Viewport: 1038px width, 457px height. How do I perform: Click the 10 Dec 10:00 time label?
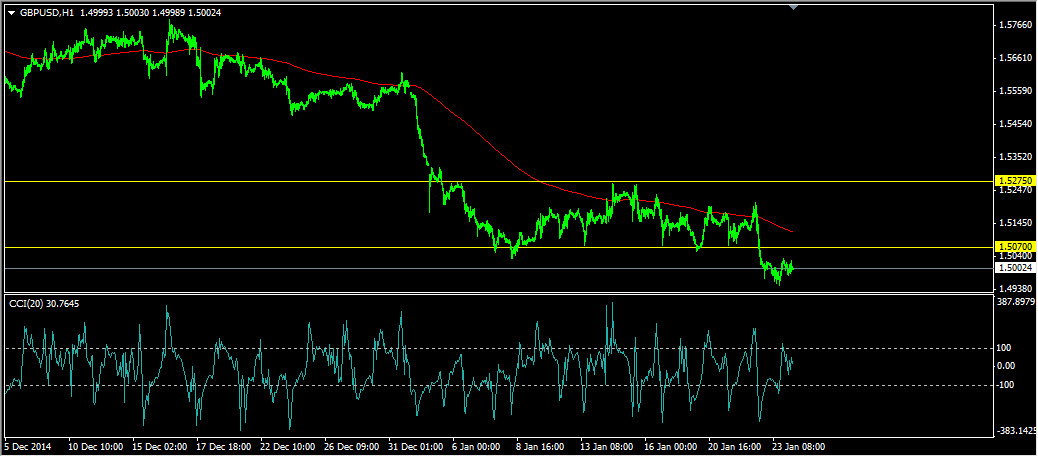pos(97,446)
